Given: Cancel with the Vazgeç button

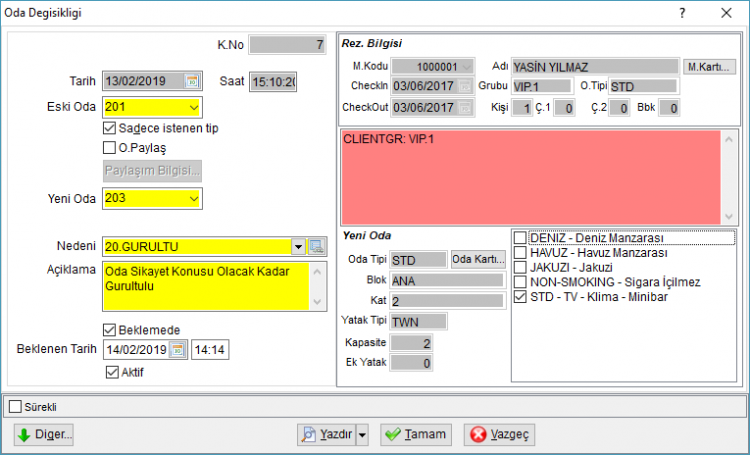Looking at the screenshot, I should 499,434.
